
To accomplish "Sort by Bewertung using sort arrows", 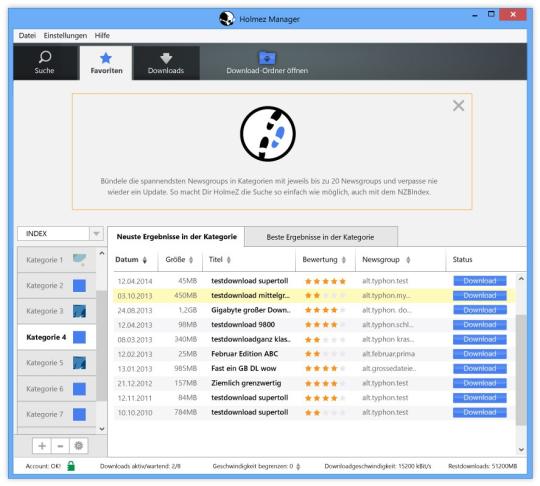I will [x=343, y=260].
